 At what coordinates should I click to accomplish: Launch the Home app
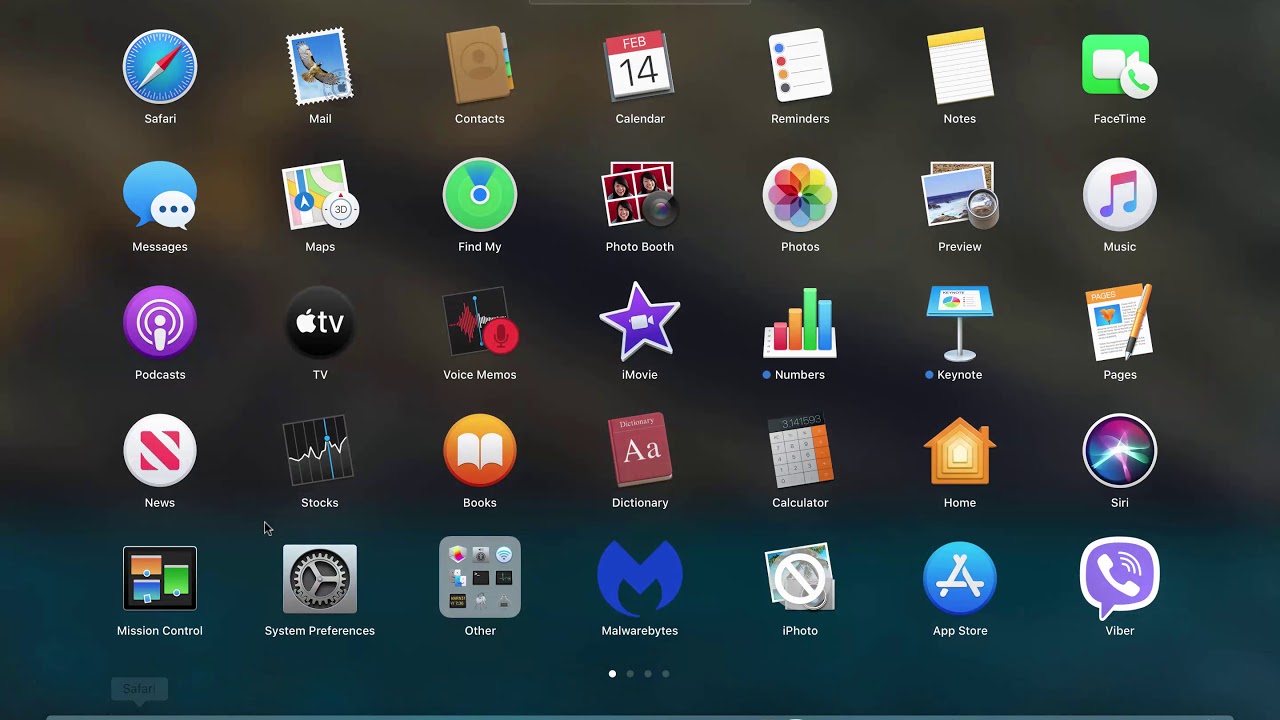tap(960, 451)
